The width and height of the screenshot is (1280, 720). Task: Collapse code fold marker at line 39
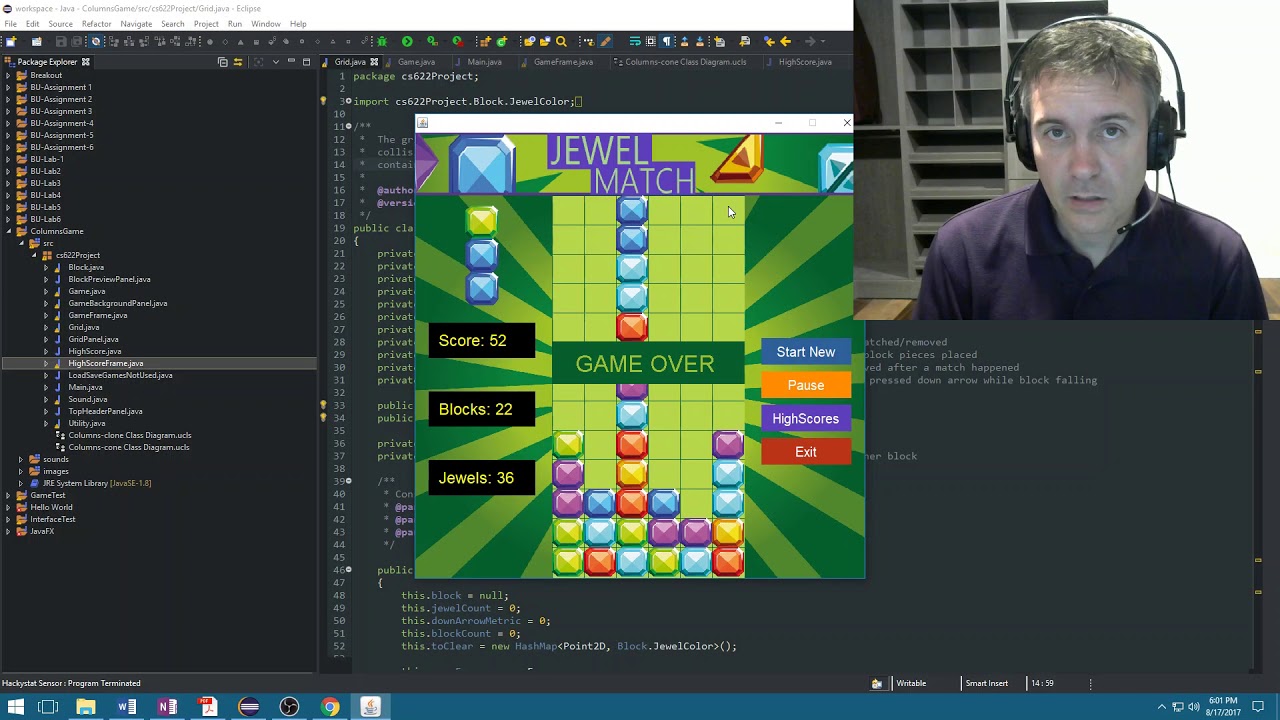(x=348, y=481)
